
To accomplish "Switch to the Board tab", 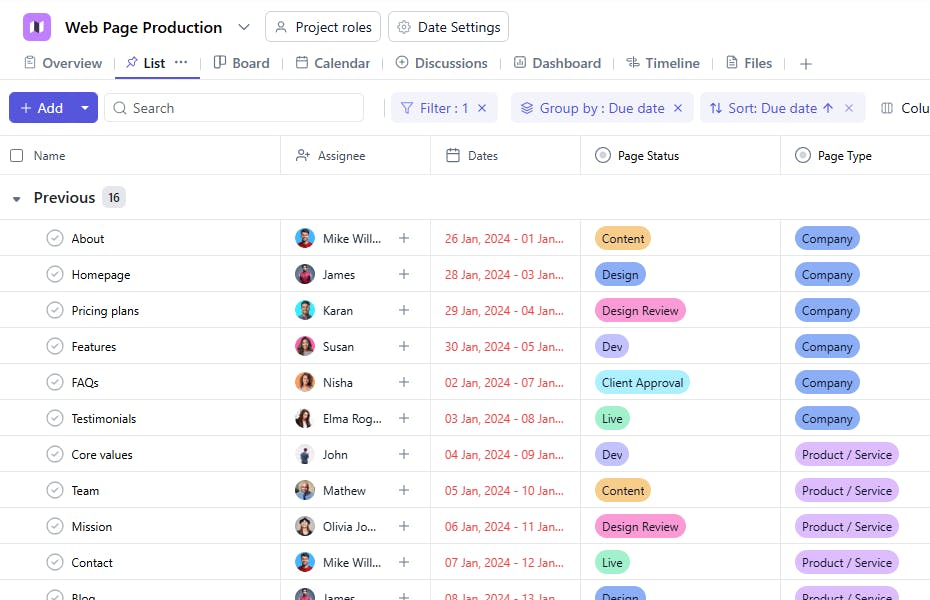I will [x=241, y=63].
